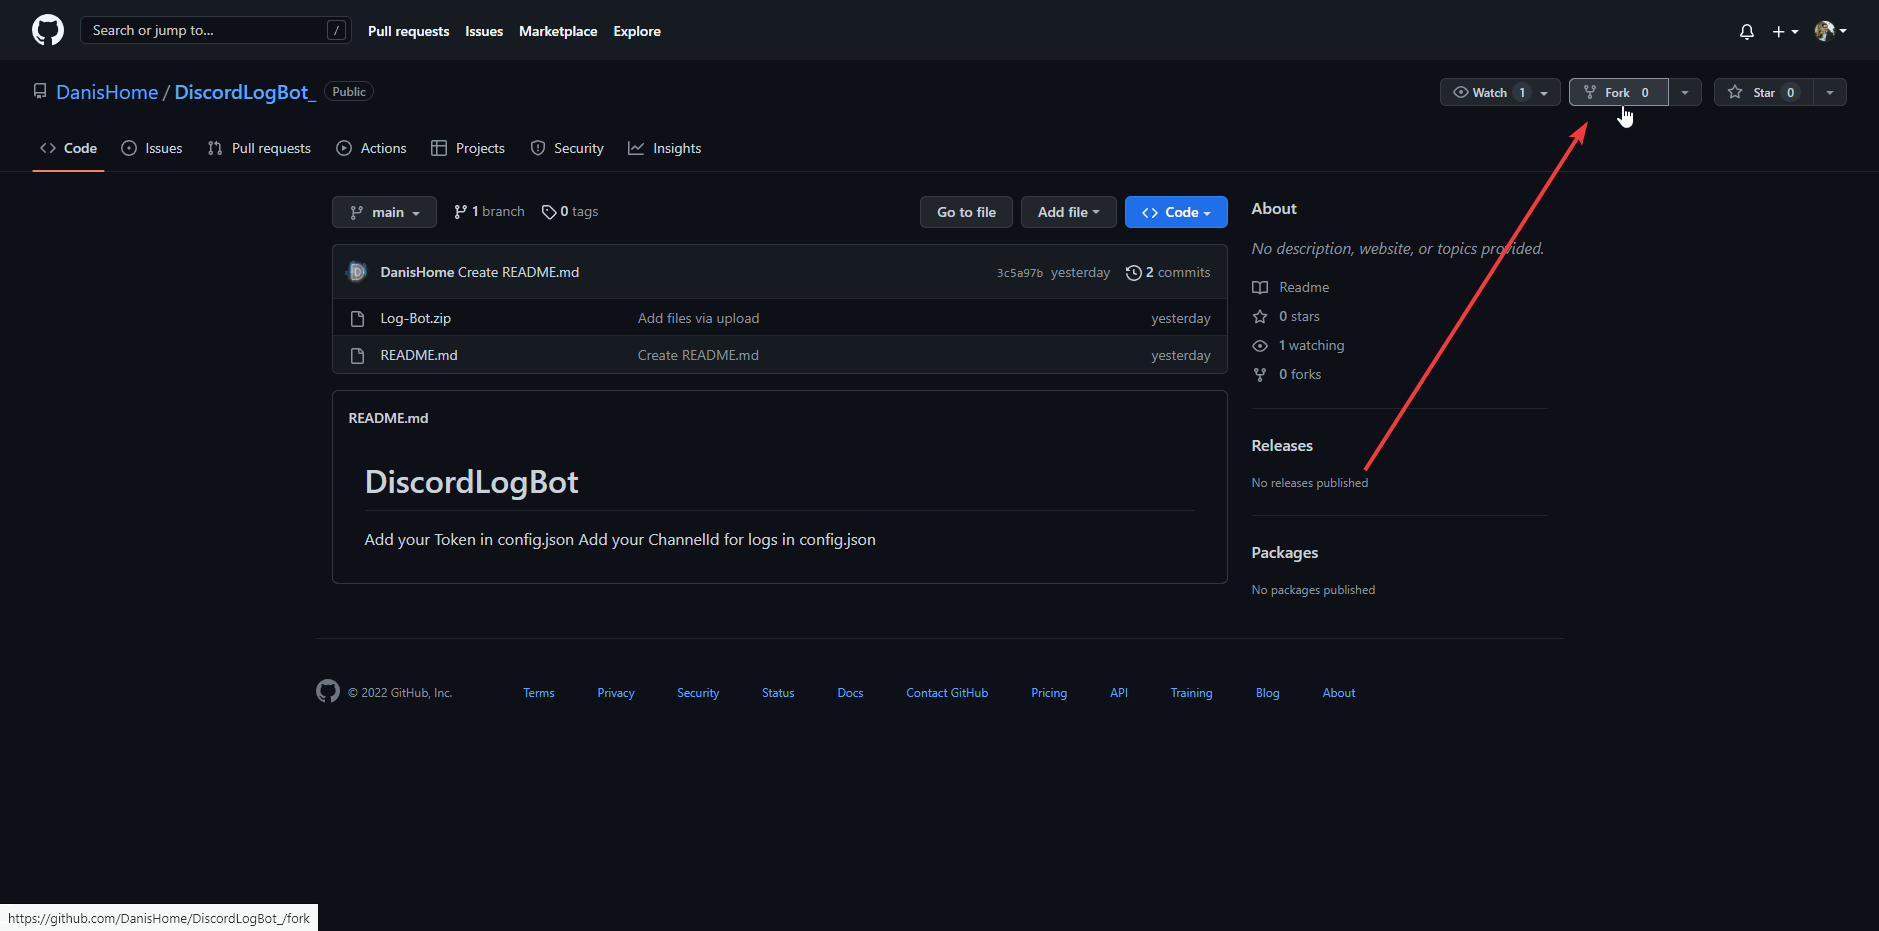1879x931 pixels.
Task: Open the user profile avatar menu
Action: (1829, 32)
